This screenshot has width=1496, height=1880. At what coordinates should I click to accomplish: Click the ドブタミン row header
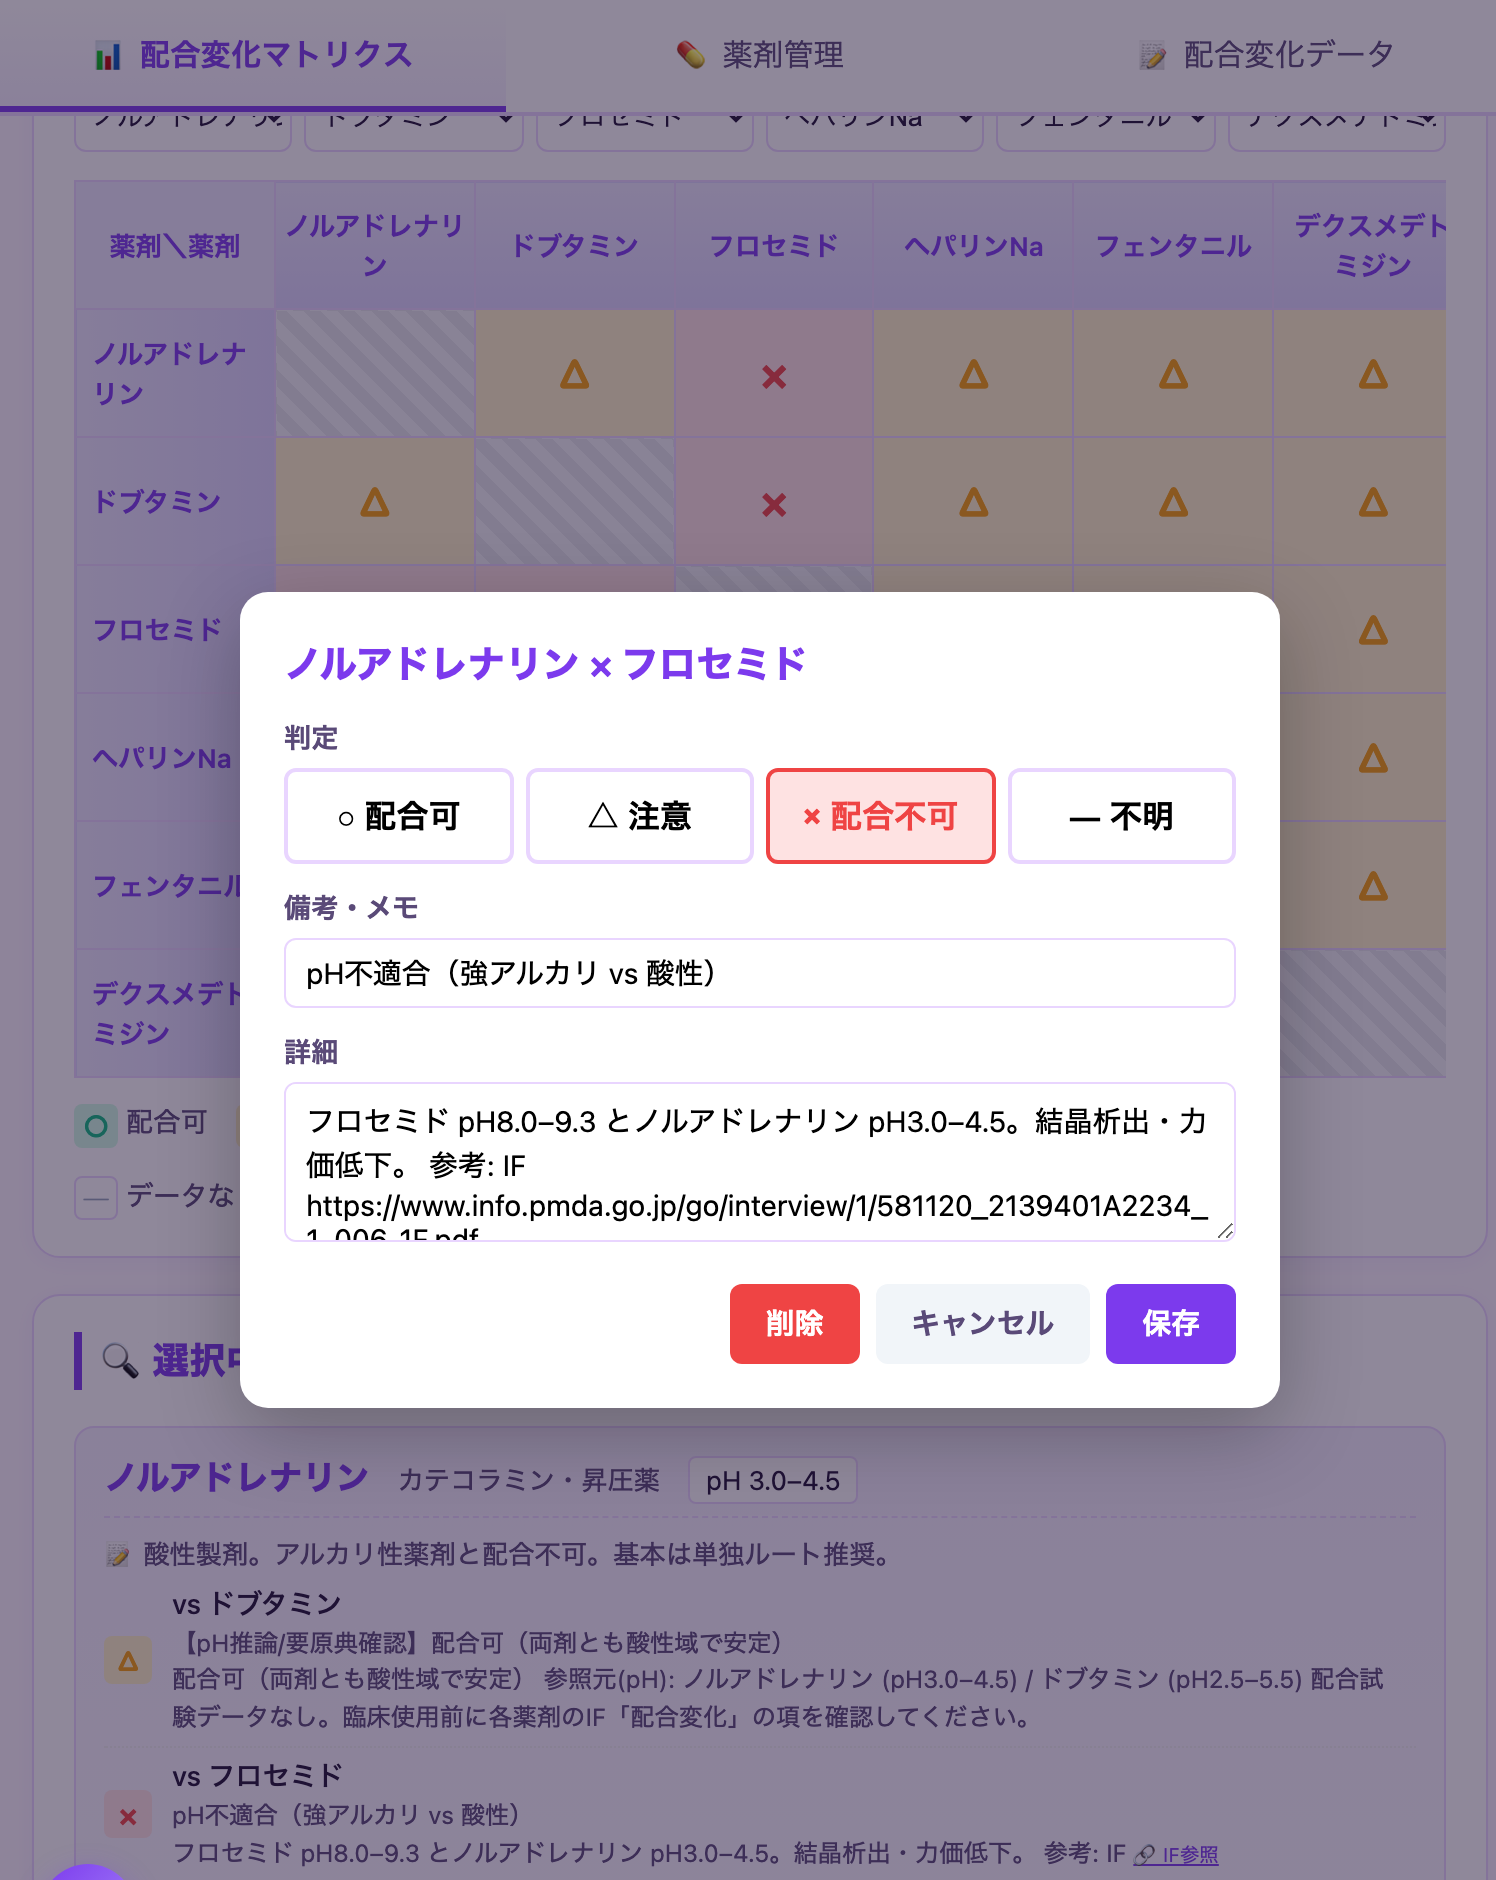pyautogui.click(x=175, y=501)
